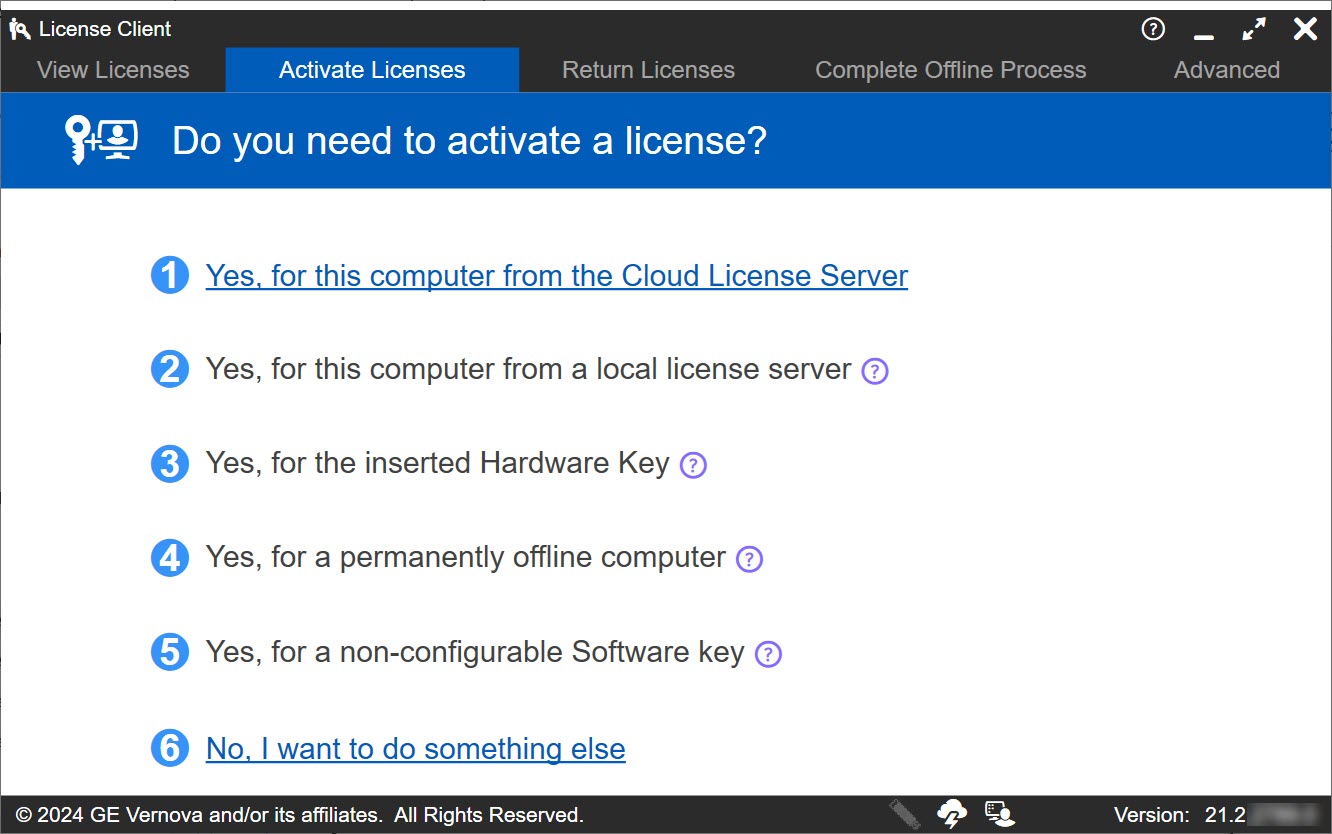
Task: Choose Yes, for this computer from Cloud License Server
Action: coord(557,276)
